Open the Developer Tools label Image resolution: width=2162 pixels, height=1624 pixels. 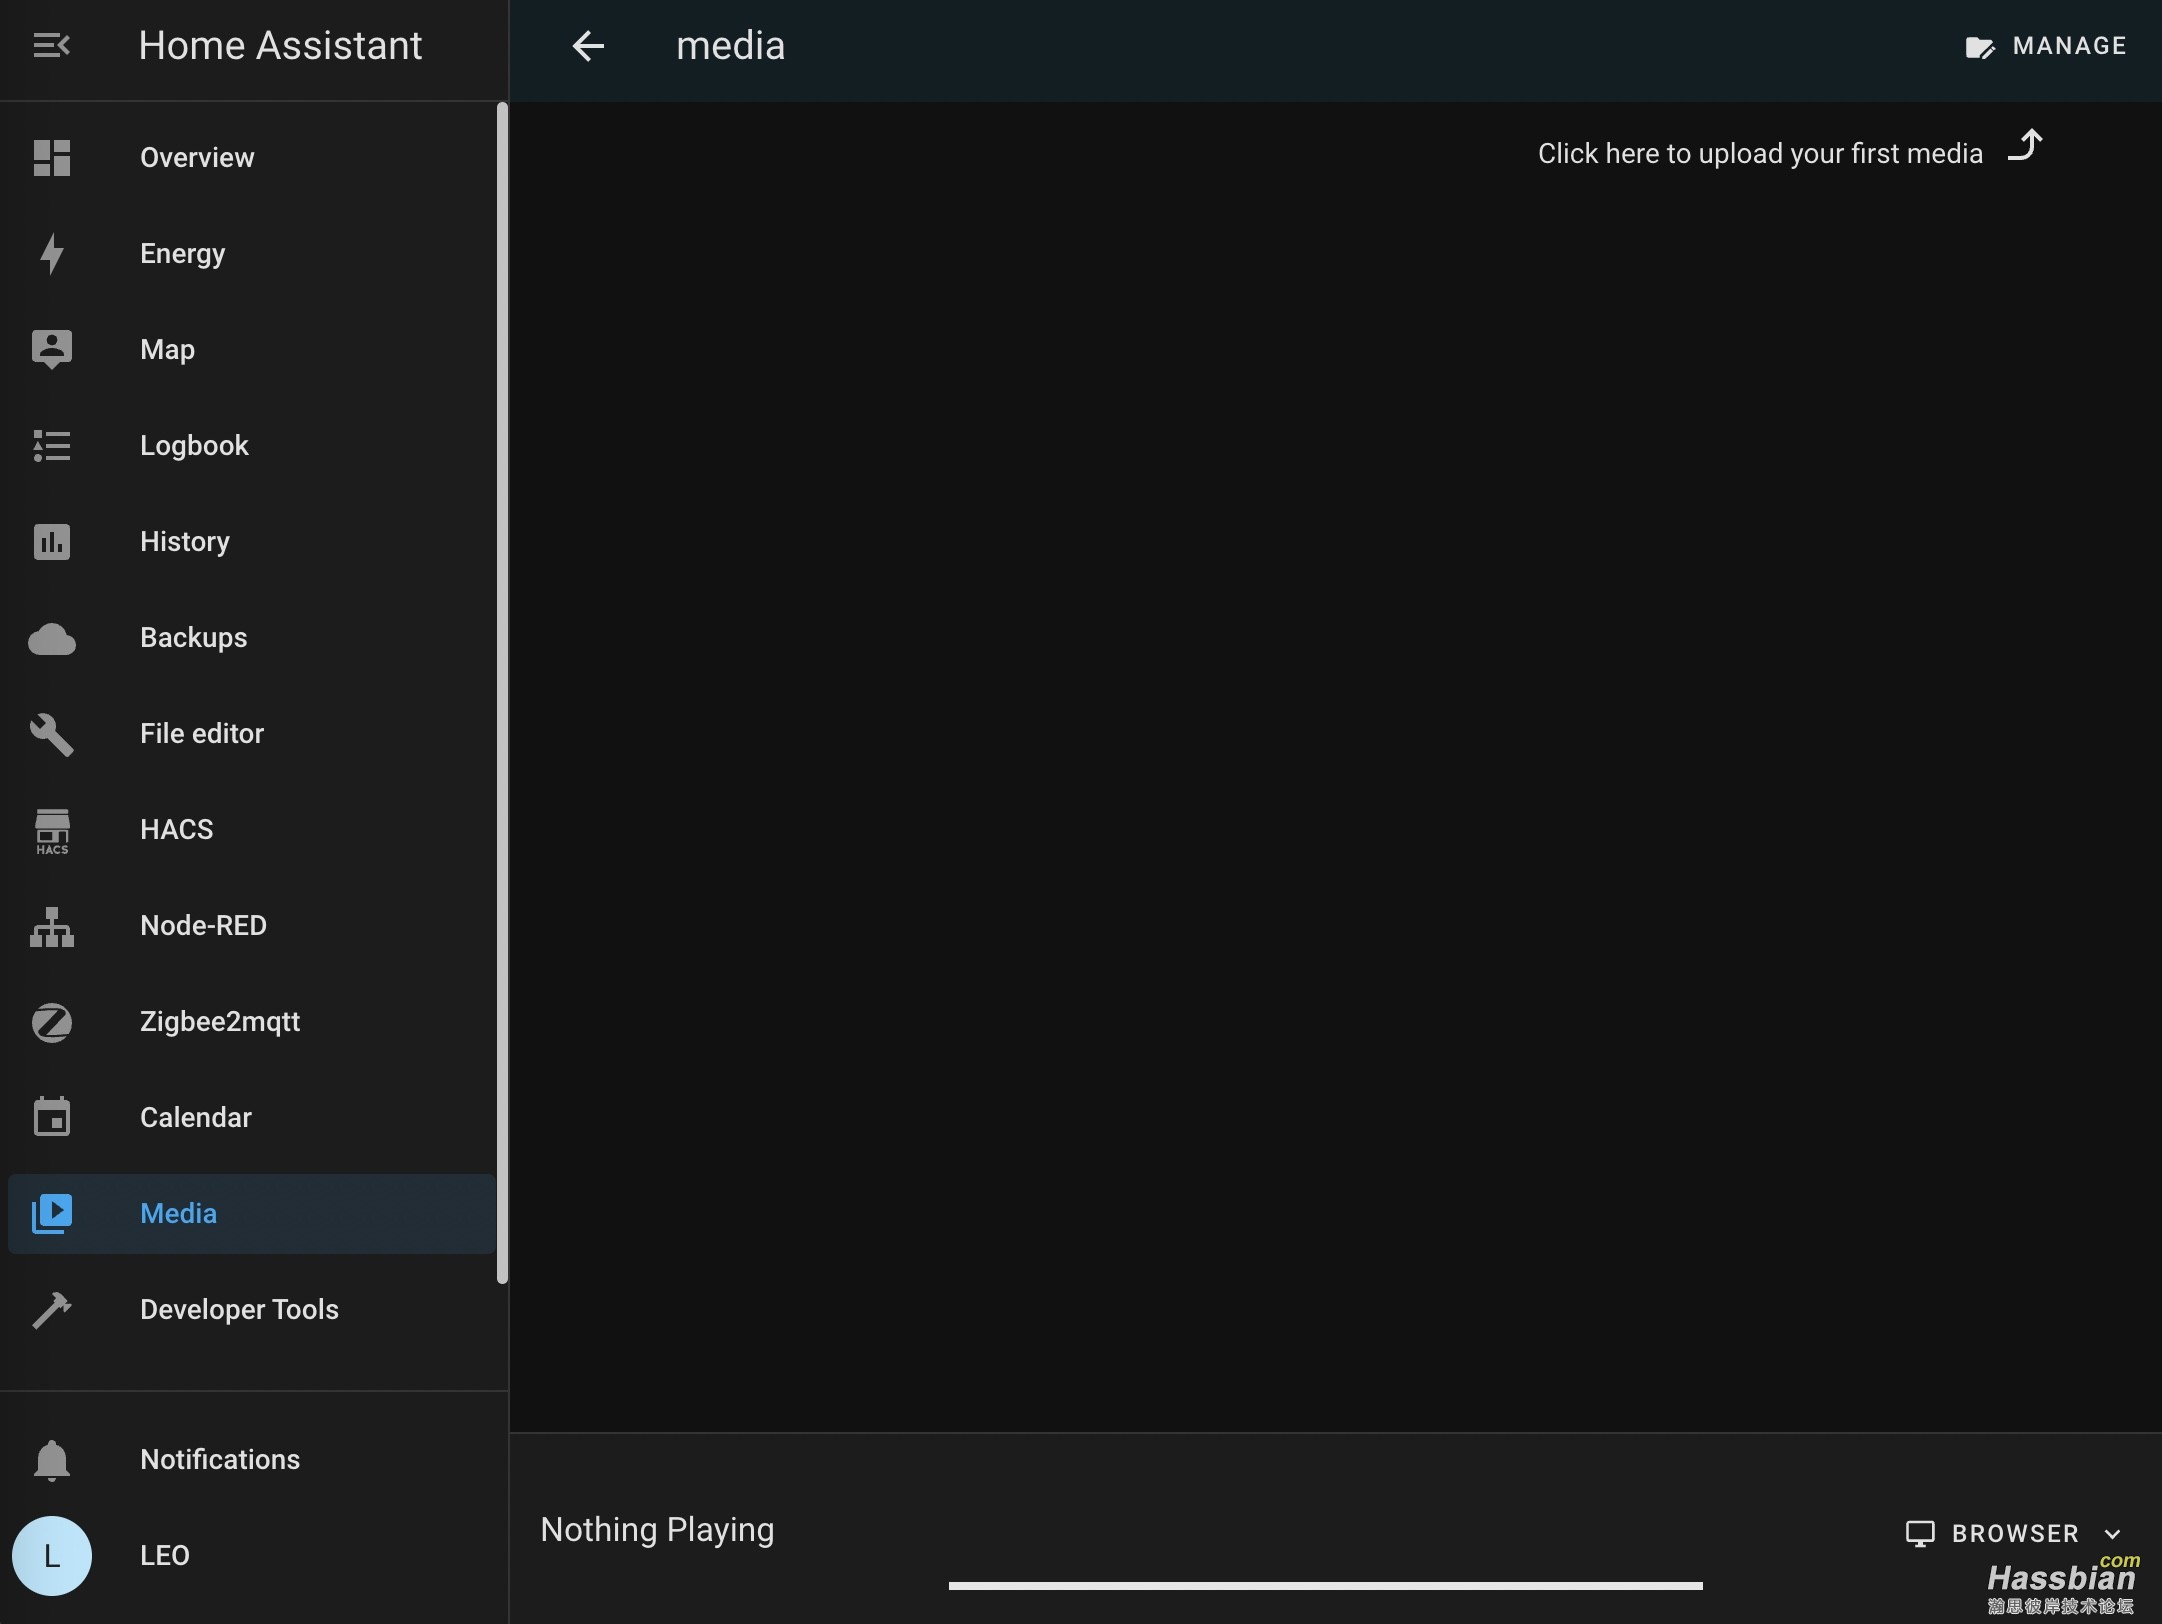pyautogui.click(x=239, y=1310)
